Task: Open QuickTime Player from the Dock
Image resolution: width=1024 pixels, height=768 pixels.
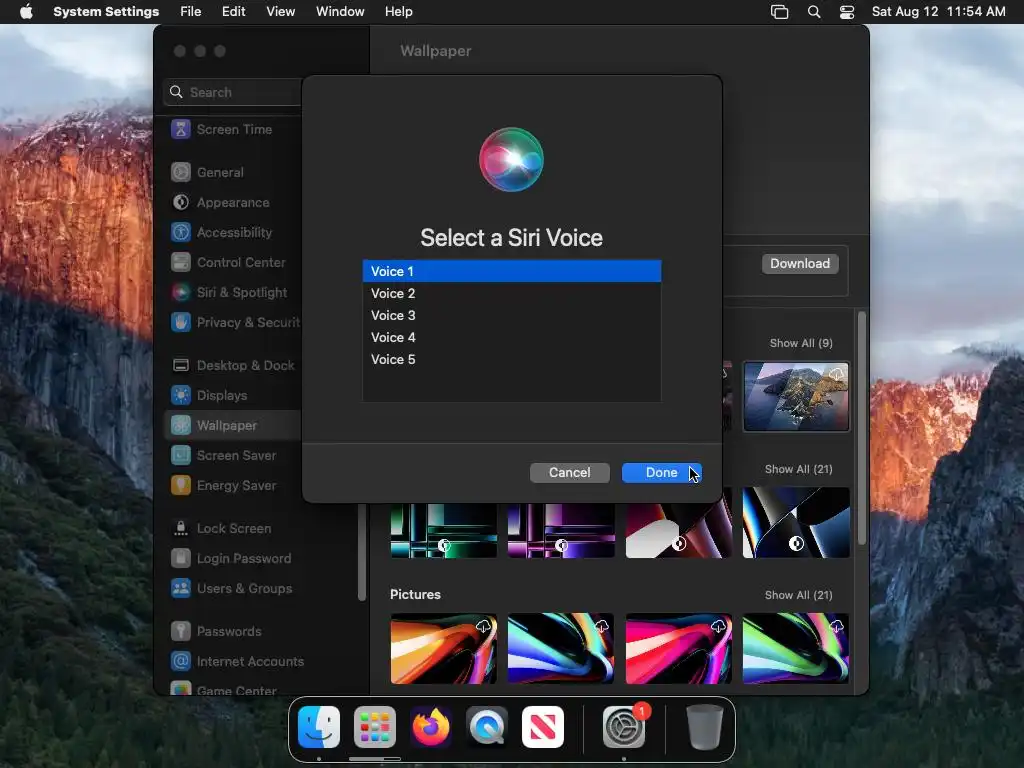Action: tap(487, 727)
